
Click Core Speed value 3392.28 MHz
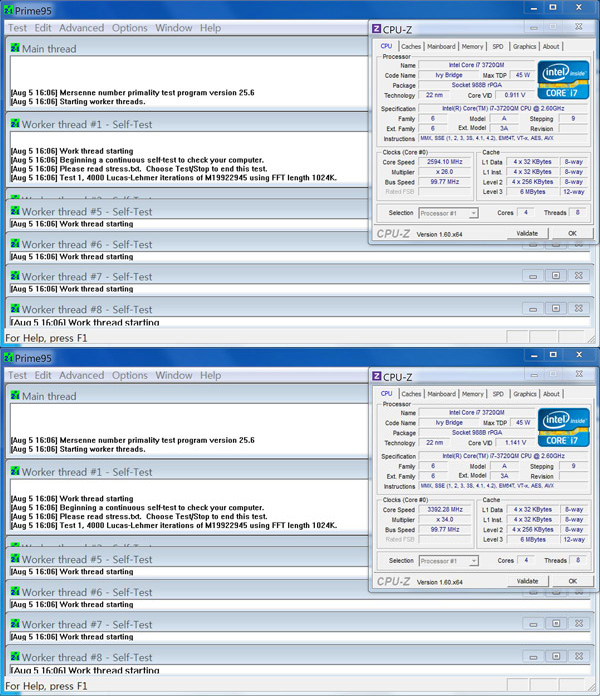tap(445, 510)
